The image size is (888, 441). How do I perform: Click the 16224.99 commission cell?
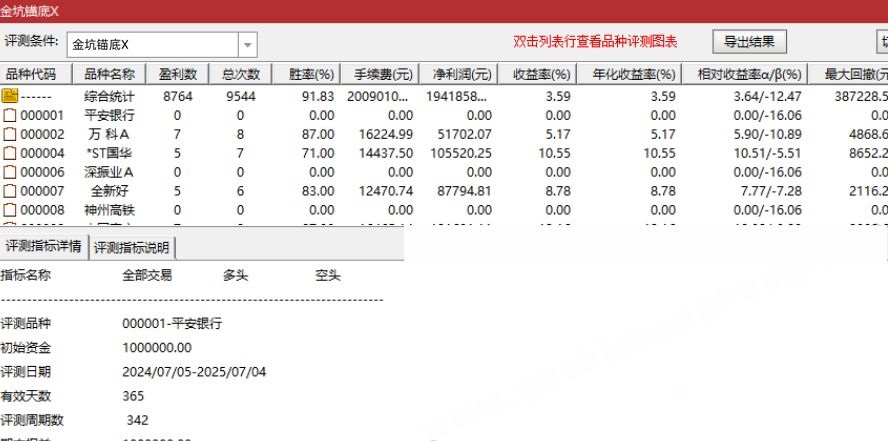point(386,134)
